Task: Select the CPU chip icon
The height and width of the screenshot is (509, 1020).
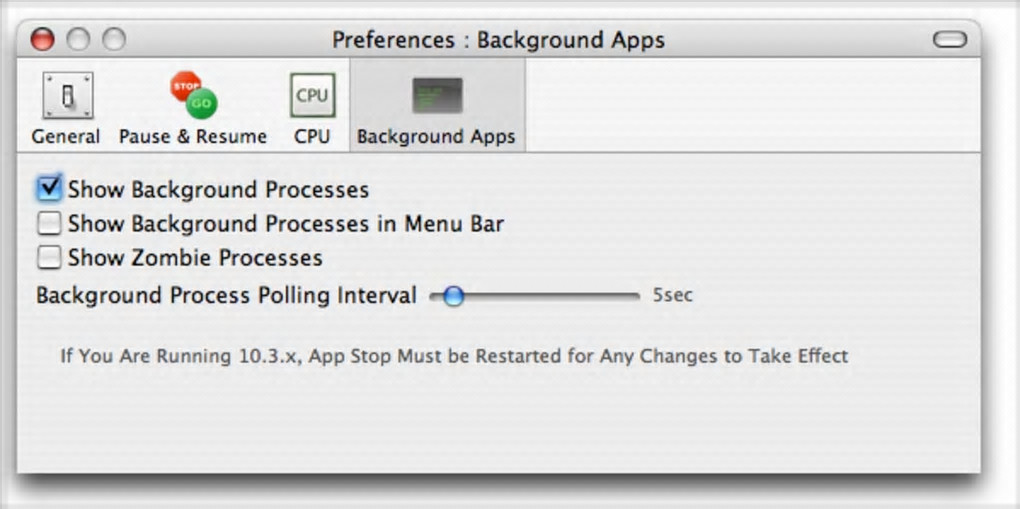Action: click(x=312, y=96)
